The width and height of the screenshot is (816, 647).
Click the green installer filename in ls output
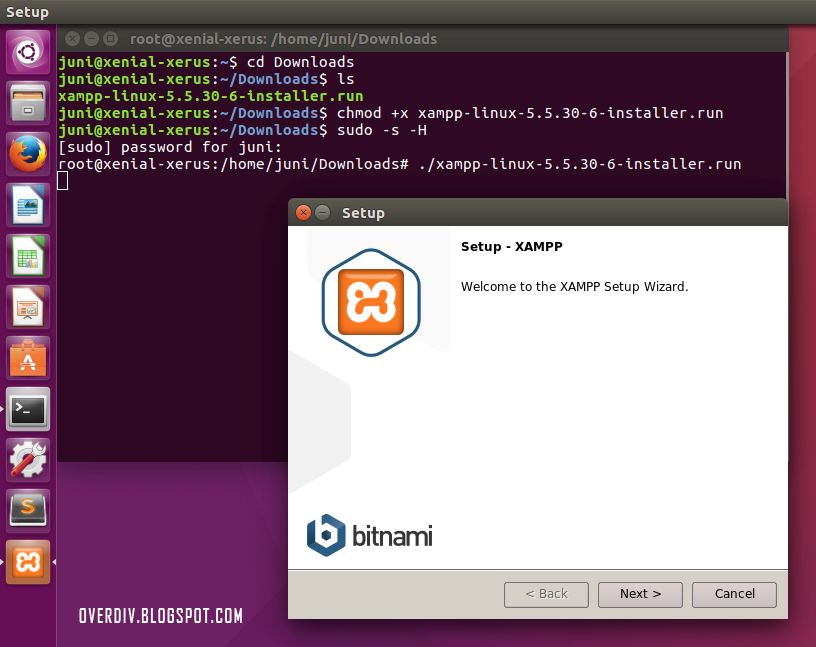click(210, 96)
